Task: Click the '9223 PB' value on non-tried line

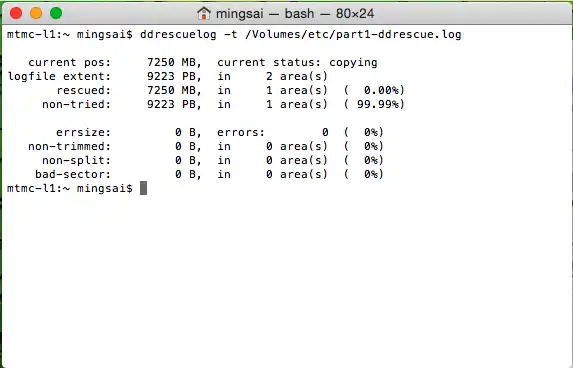Action: (x=171, y=105)
